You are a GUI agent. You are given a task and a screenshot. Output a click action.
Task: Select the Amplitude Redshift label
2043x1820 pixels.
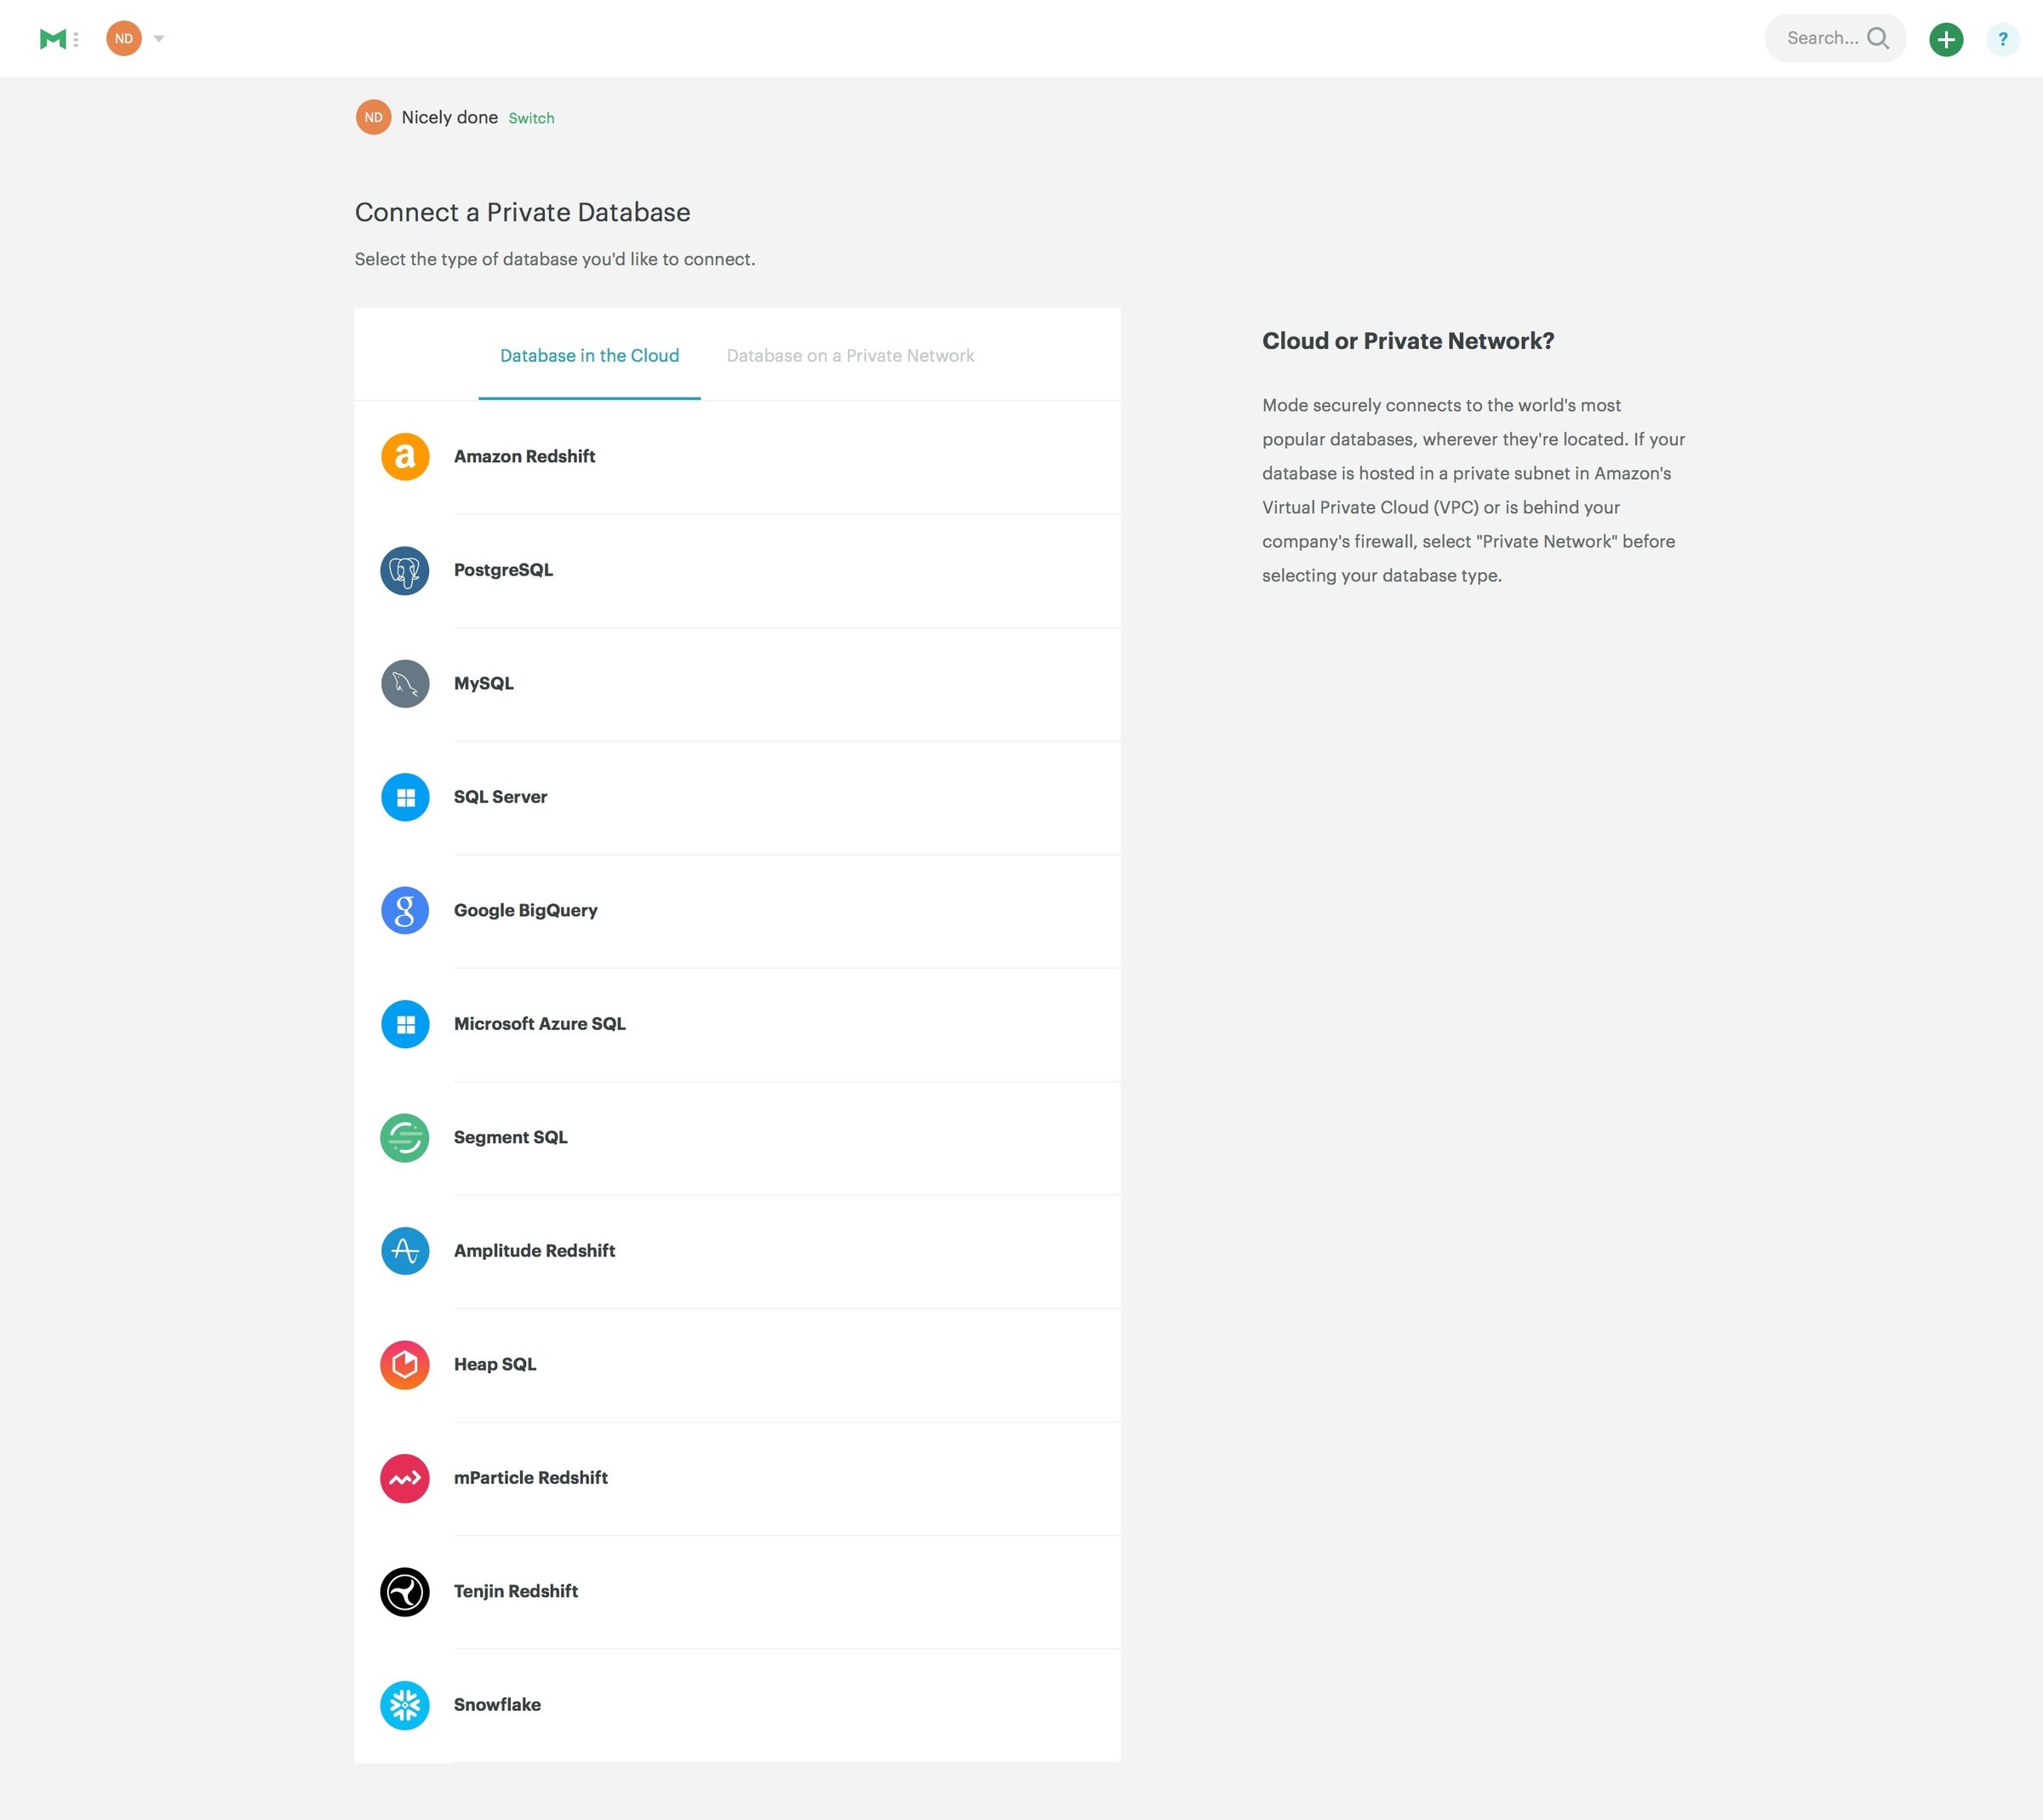coord(535,1251)
